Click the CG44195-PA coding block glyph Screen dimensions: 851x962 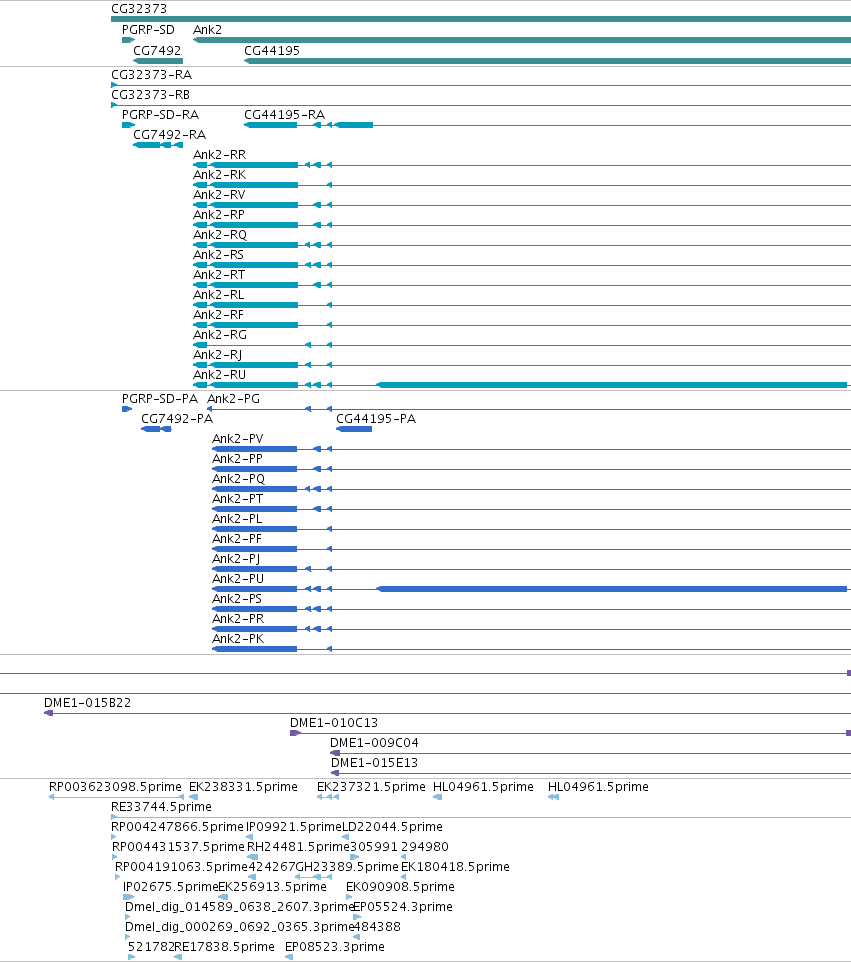click(x=354, y=429)
